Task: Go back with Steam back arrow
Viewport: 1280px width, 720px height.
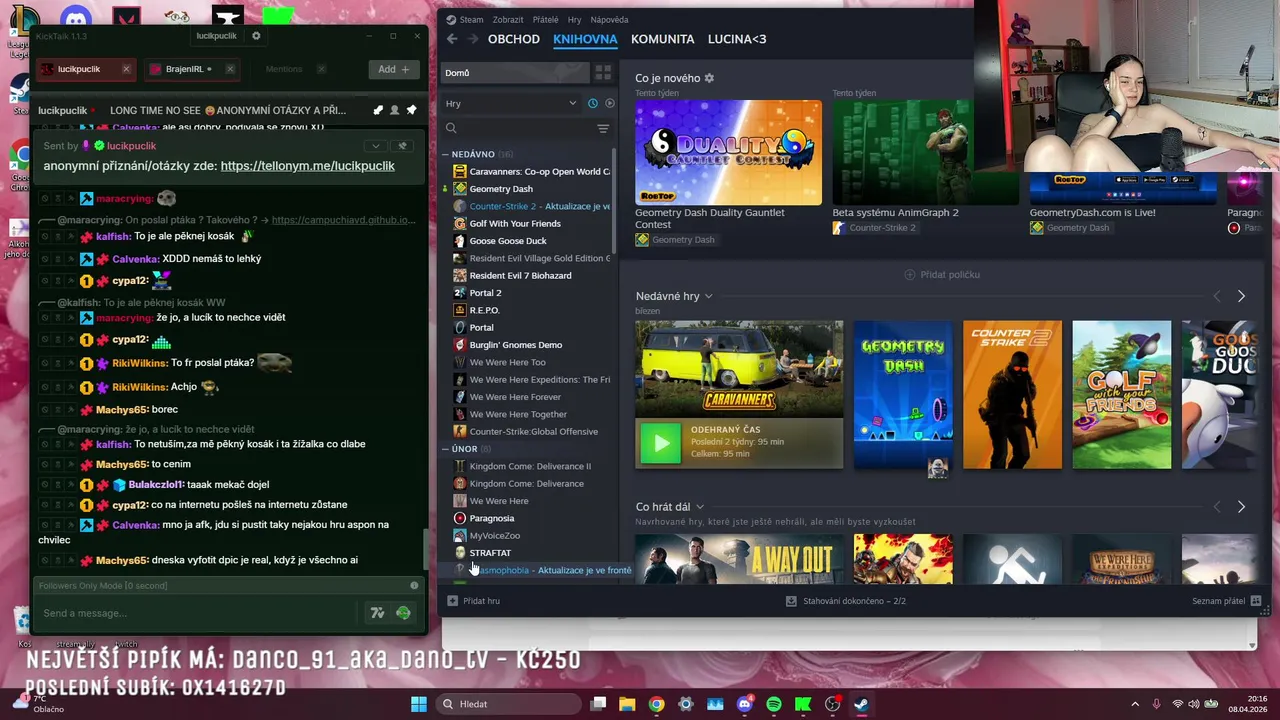Action: 452,39
